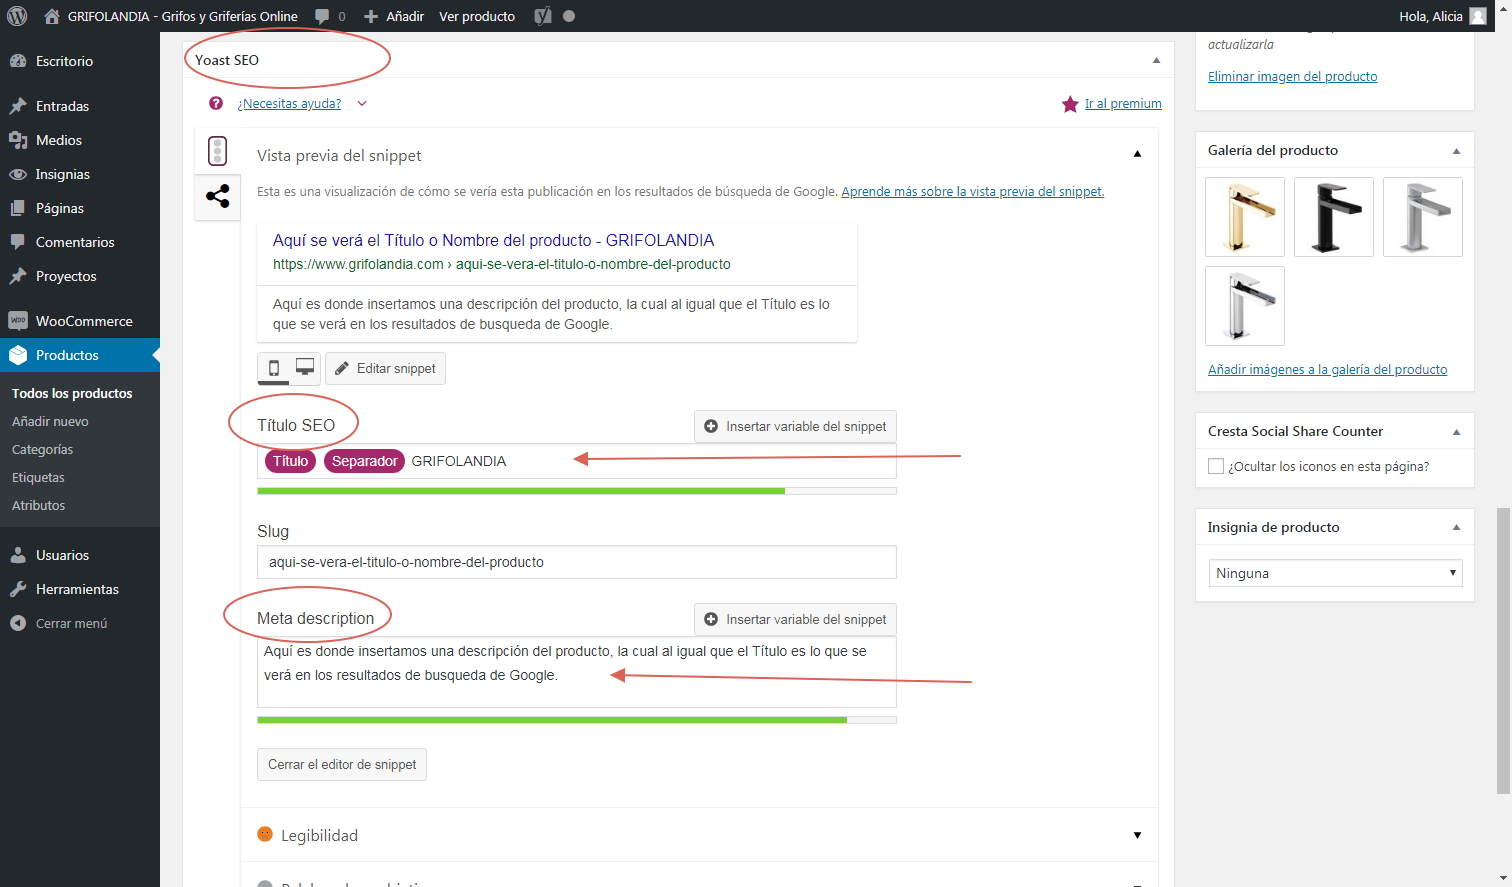Click into the Meta description text area

point(576,671)
